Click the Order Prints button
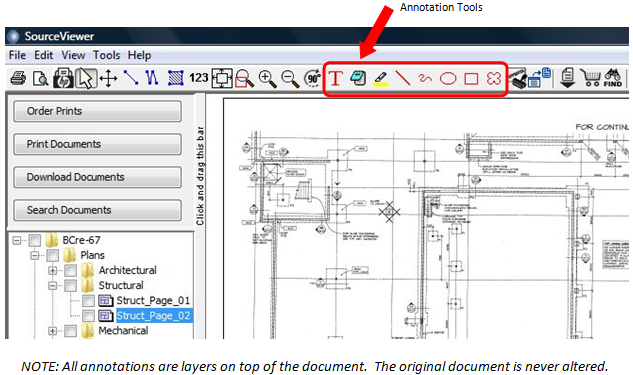This screenshot has width=633, height=375. point(97,111)
